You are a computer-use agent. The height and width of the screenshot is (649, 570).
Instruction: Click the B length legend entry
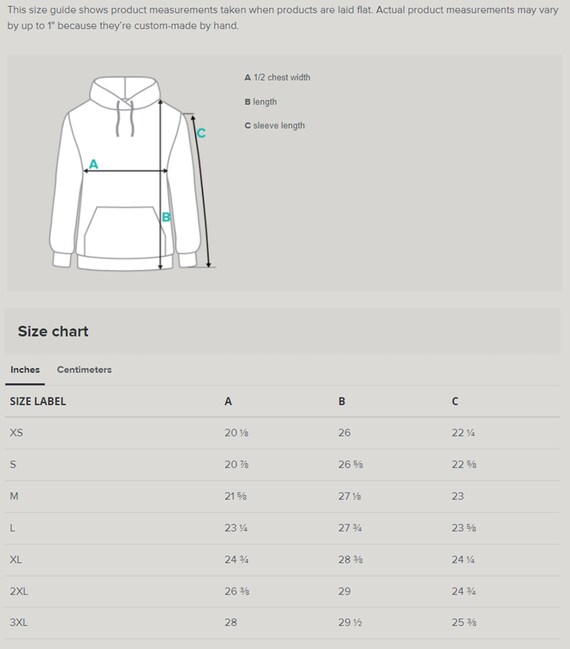tap(261, 102)
